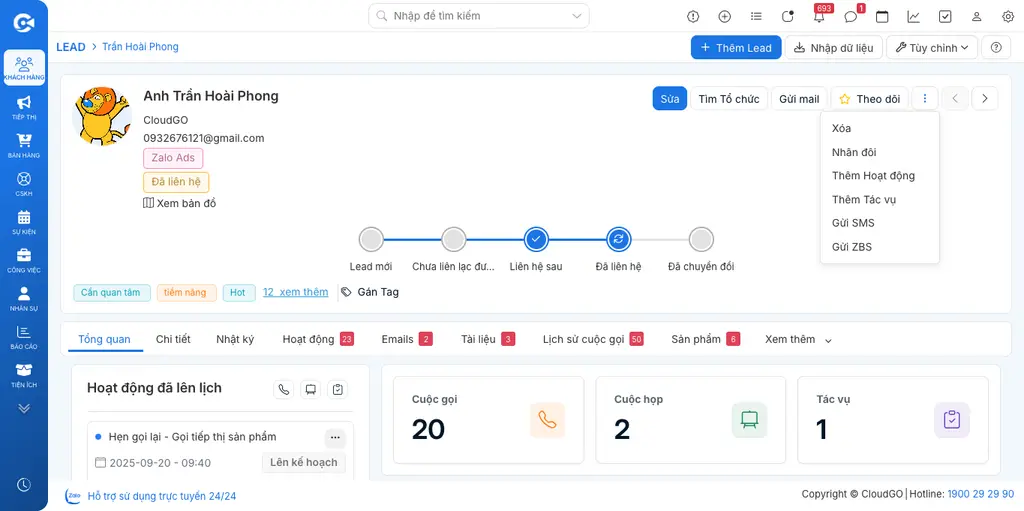Click the Xem bản đồ map link
The width and height of the screenshot is (1024, 511).
tap(180, 203)
